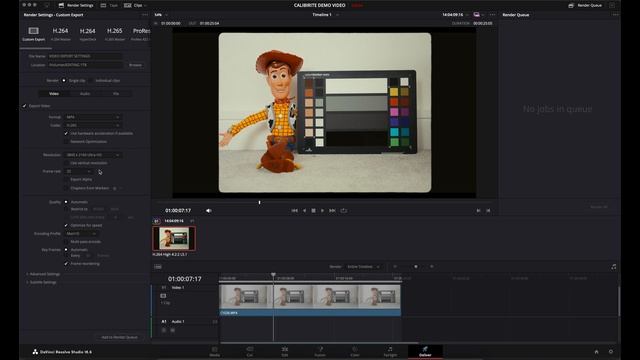Open the viewer zoom percentage dropdown
The image size is (640, 360).
click(160, 15)
